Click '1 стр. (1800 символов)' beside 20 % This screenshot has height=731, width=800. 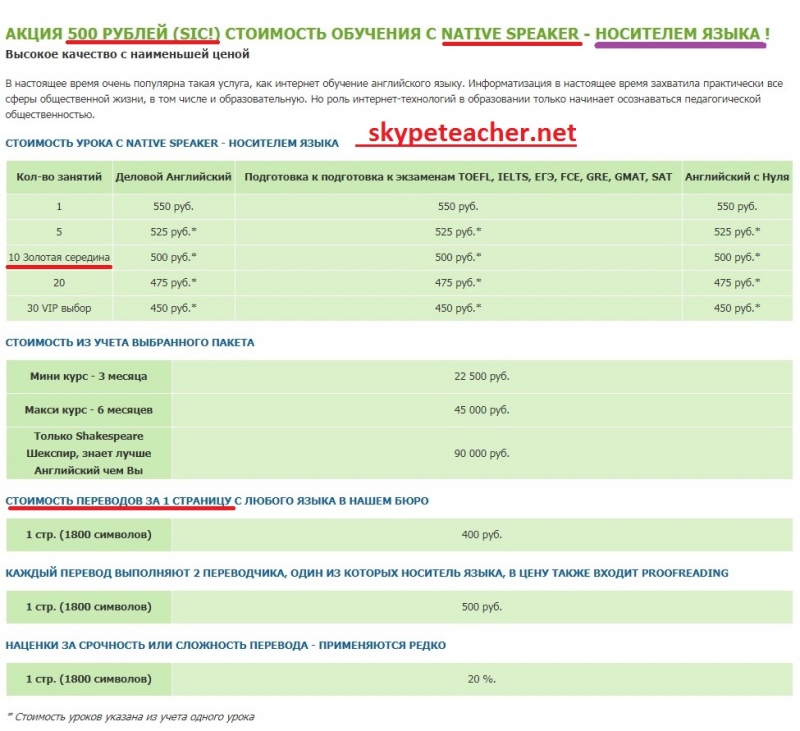tap(88, 679)
